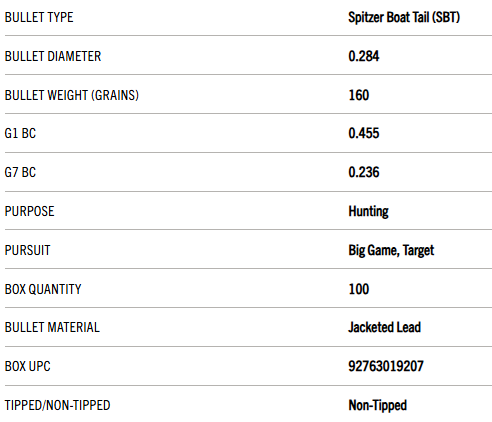Image resolution: width=492 pixels, height=422 pixels.
Task: Click the BULLET TYPE label
Action: pyautogui.click(x=39, y=17)
